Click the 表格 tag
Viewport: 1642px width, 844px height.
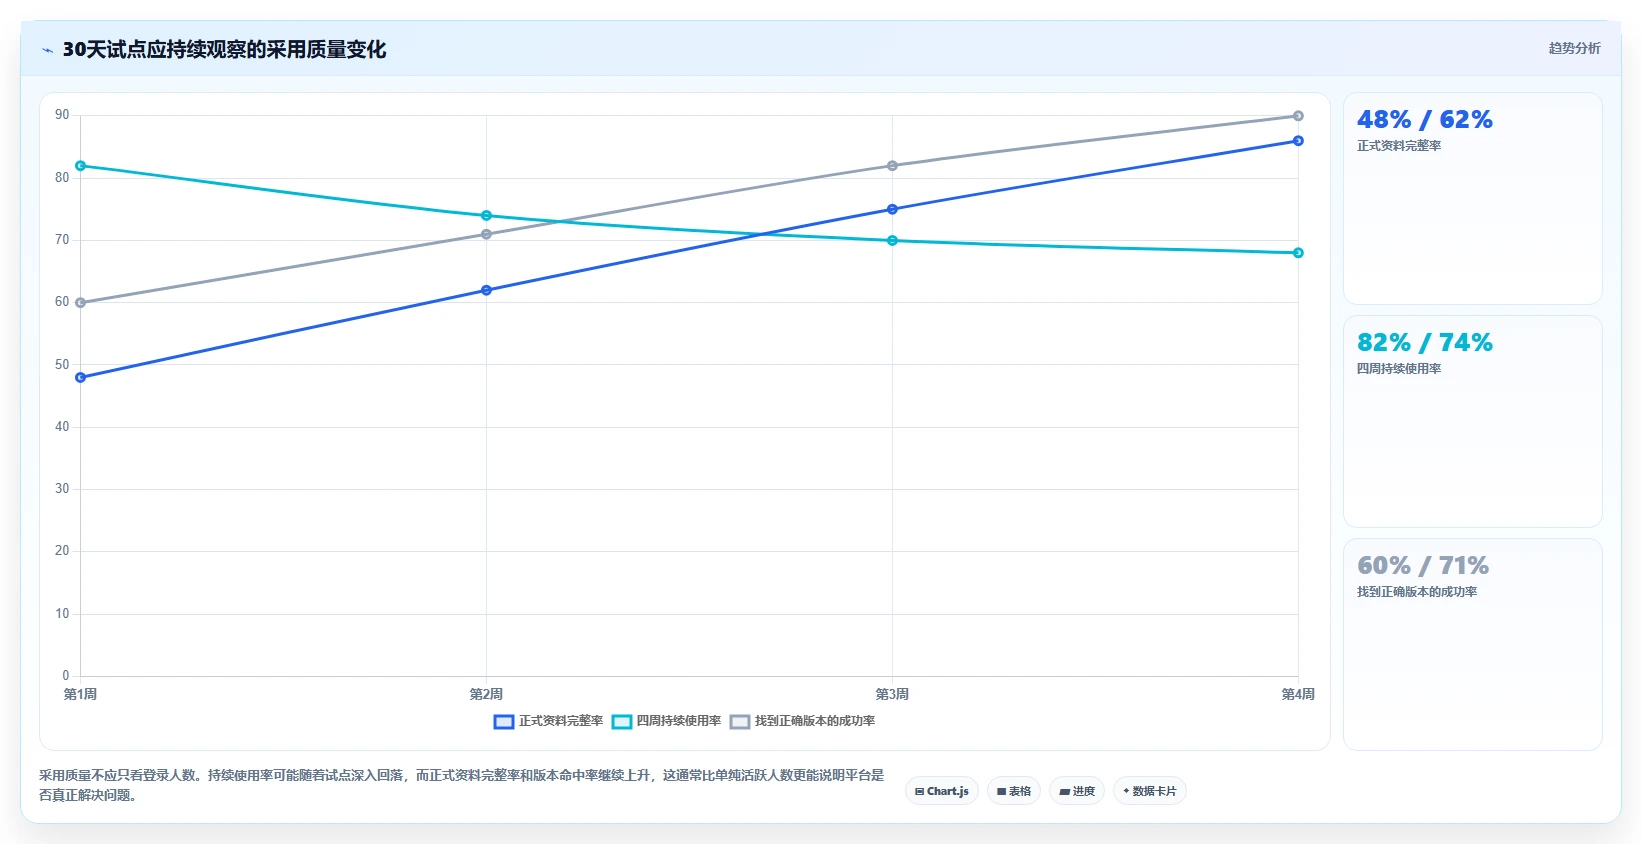pos(1014,791)
